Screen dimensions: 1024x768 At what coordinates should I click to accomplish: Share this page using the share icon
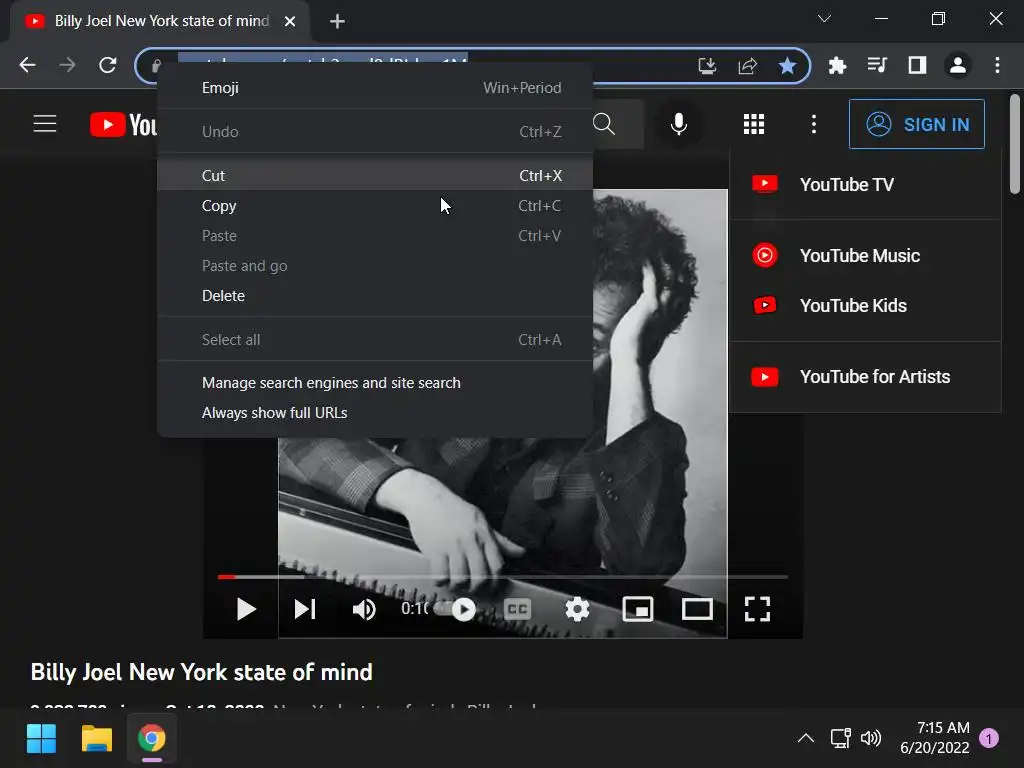748,65
